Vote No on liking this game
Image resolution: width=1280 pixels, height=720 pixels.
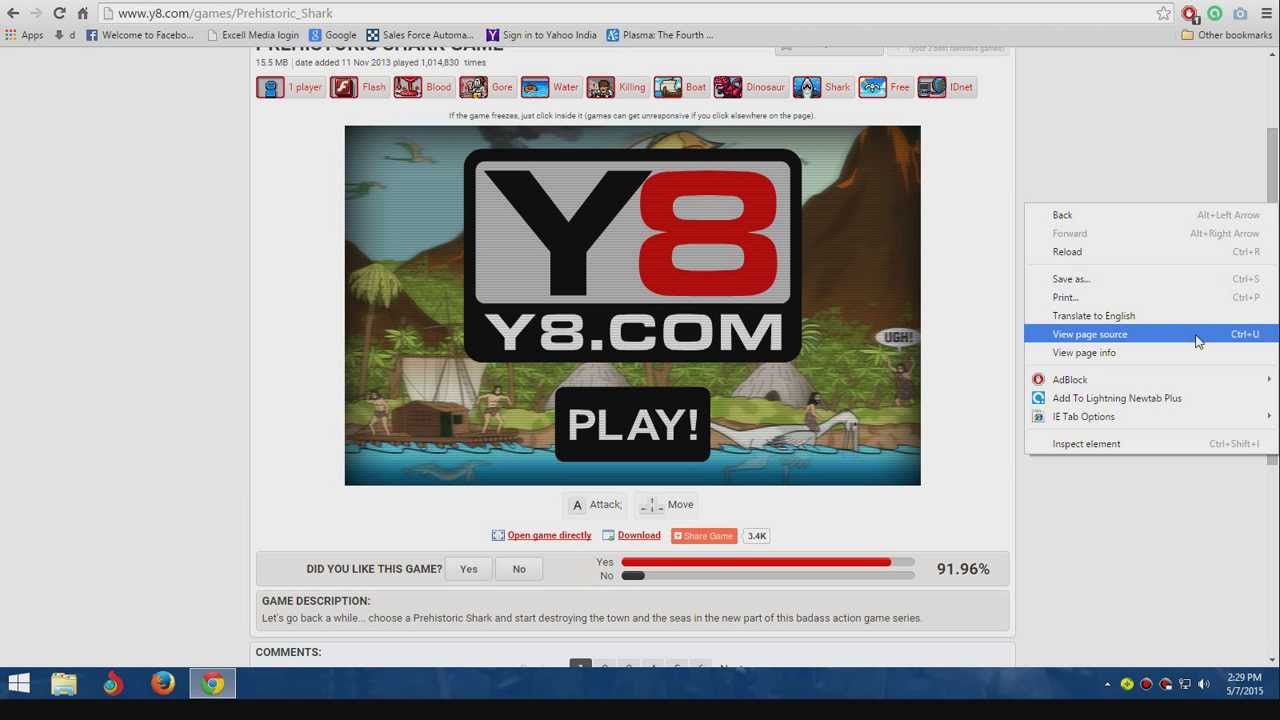coord(519,569)
